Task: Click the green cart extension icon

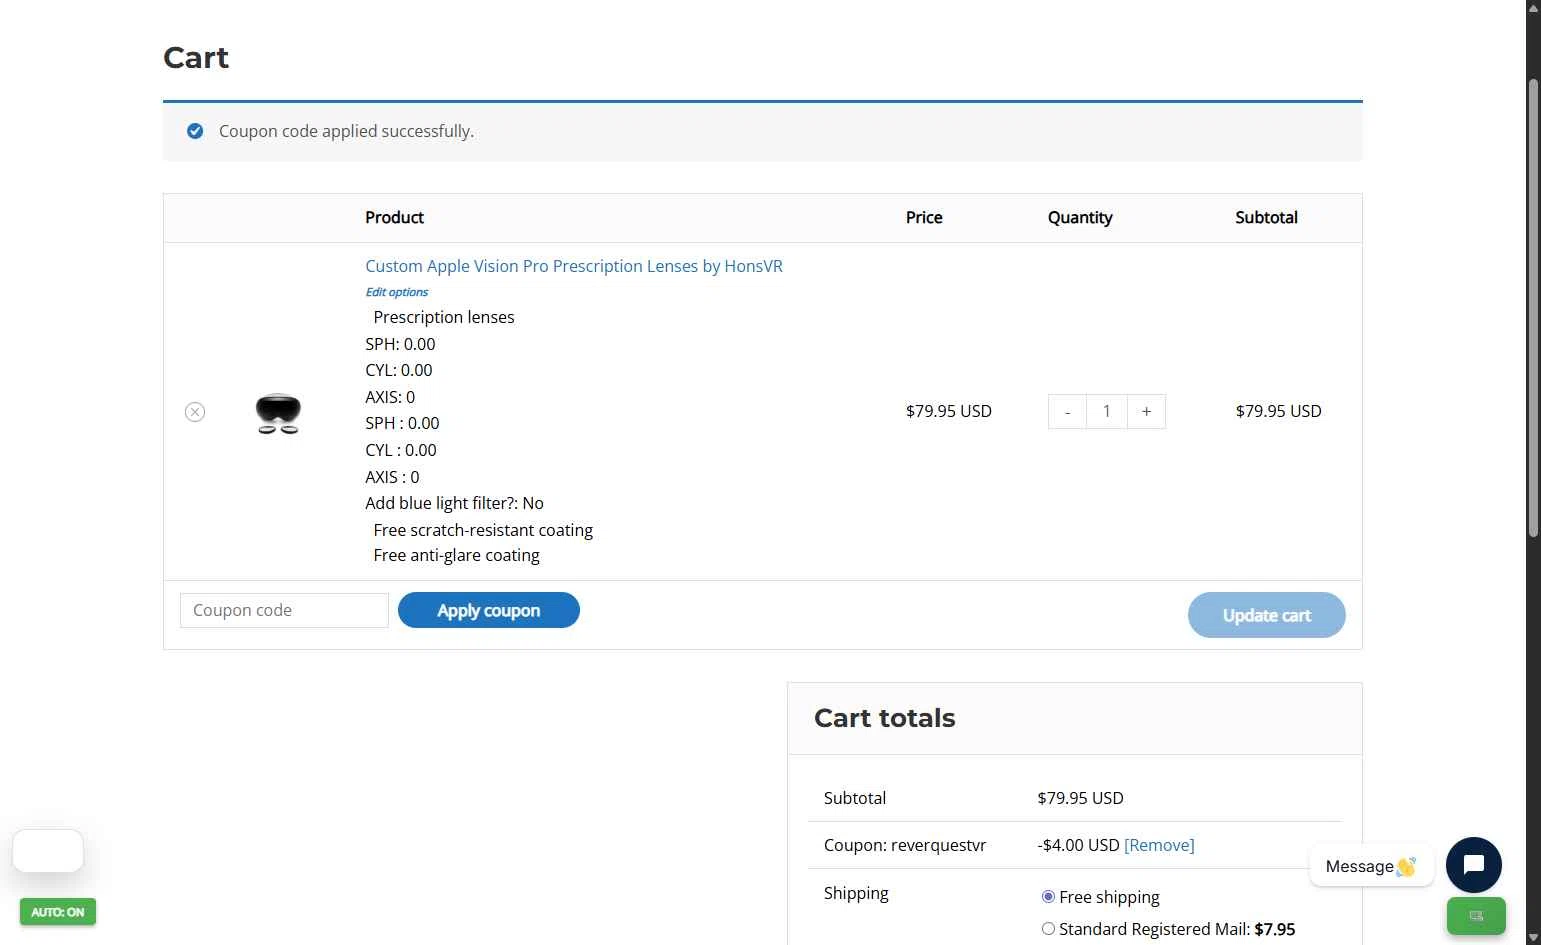Action: click(1476, 916)
